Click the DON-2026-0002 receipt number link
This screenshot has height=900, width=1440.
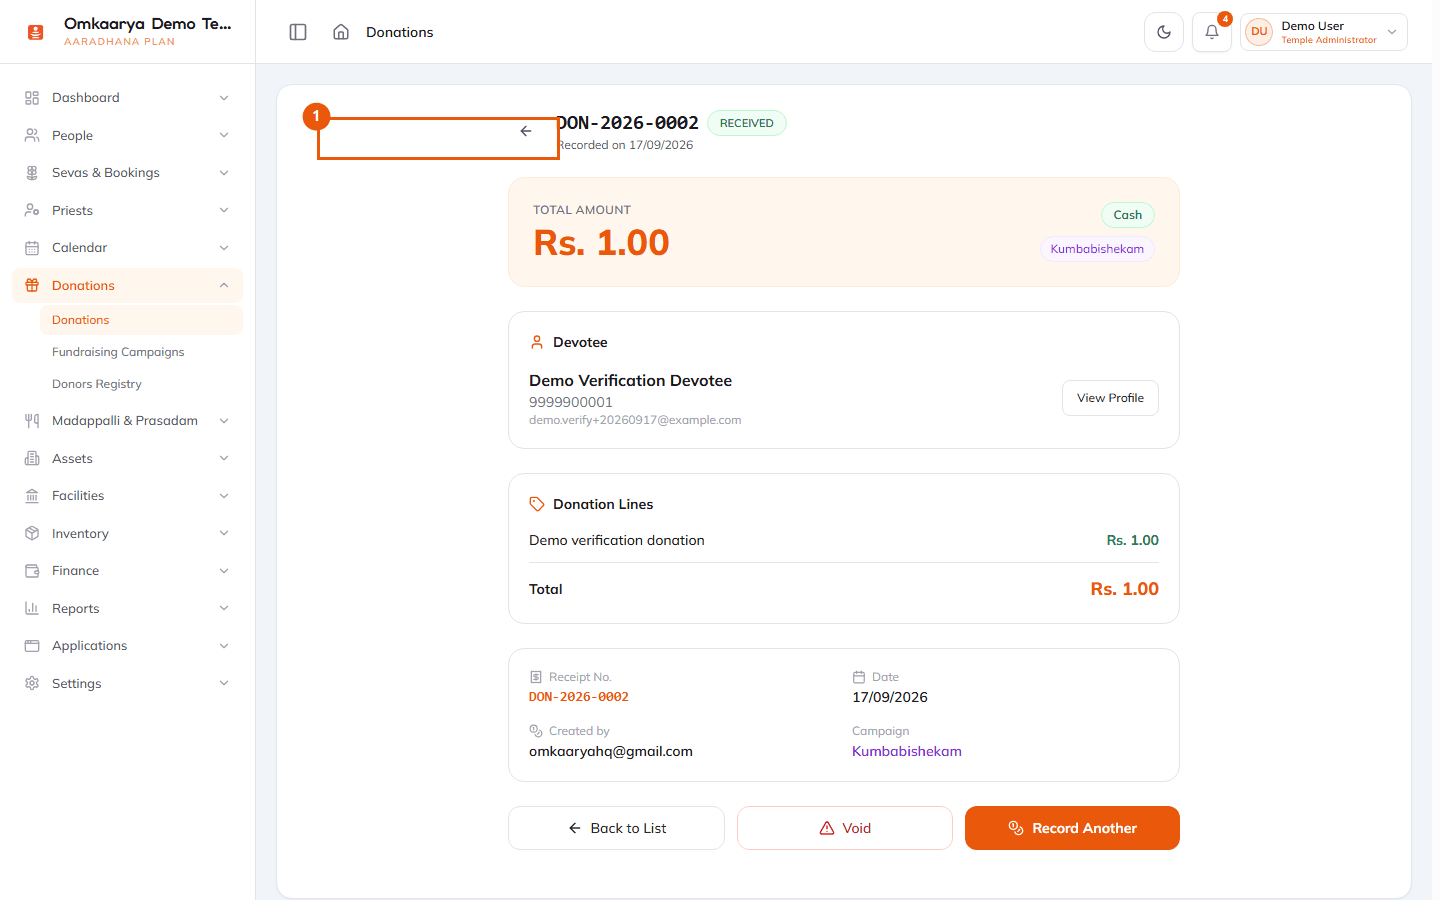click(579, 697)
